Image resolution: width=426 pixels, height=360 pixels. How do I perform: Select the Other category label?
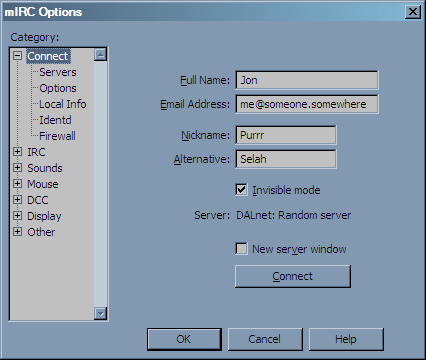pos(41,232)
